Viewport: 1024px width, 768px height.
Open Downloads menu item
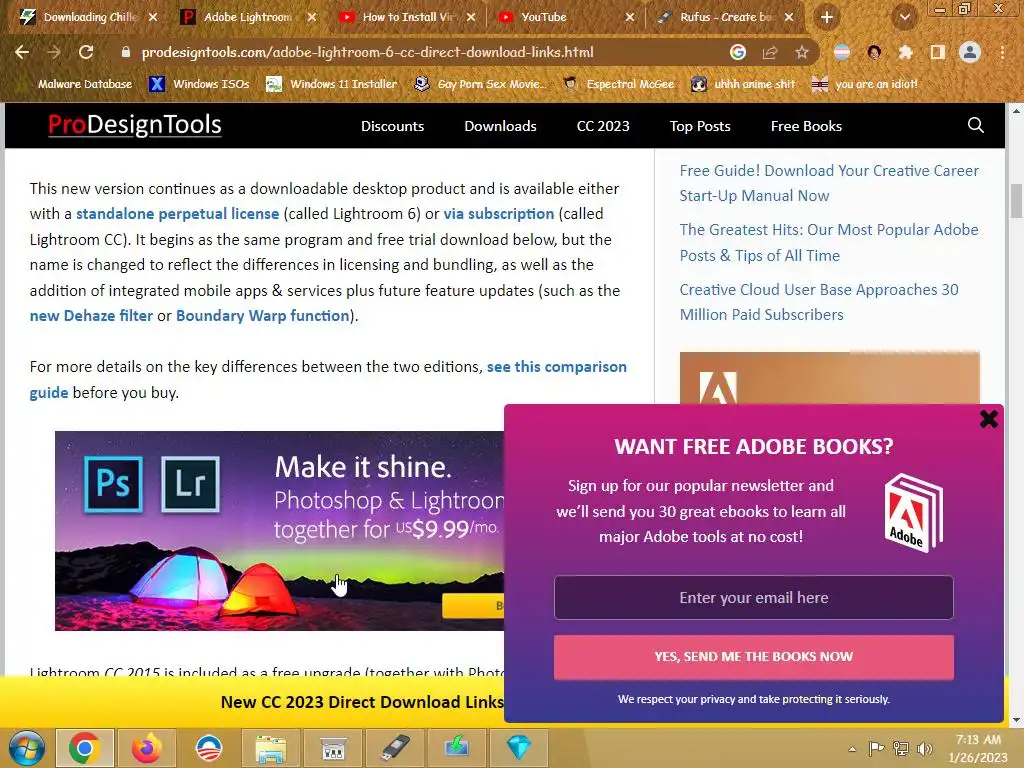coord(500,126)
